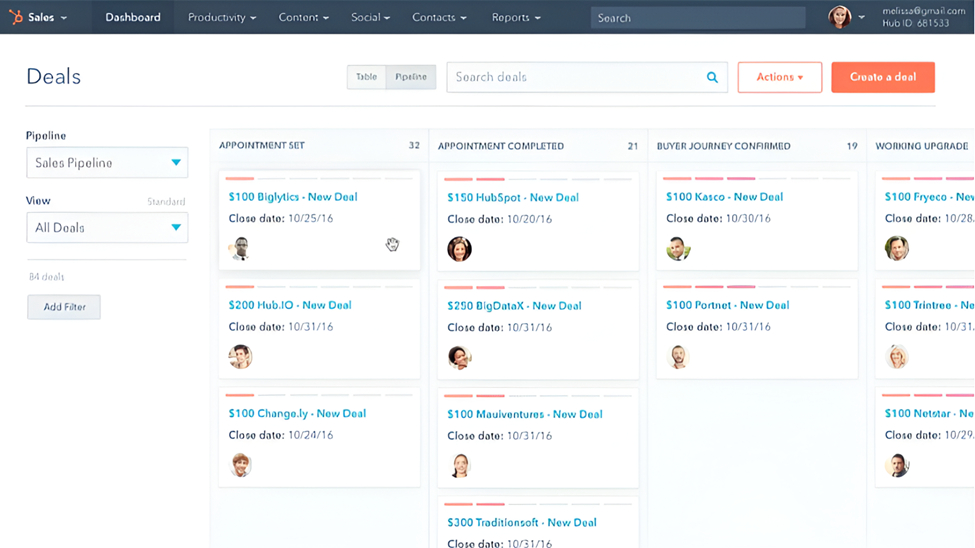Click the melissa@gmail.com account text

[924, 11]
